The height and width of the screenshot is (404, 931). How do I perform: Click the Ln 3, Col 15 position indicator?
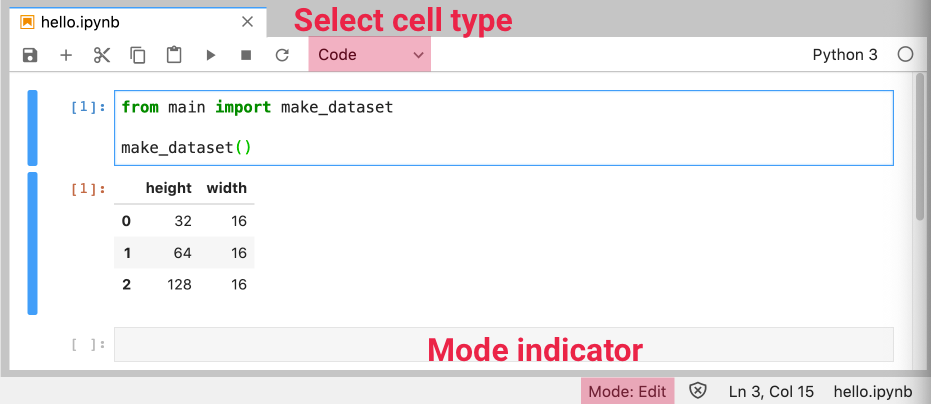pyautogui.click(x=770, y=391)
